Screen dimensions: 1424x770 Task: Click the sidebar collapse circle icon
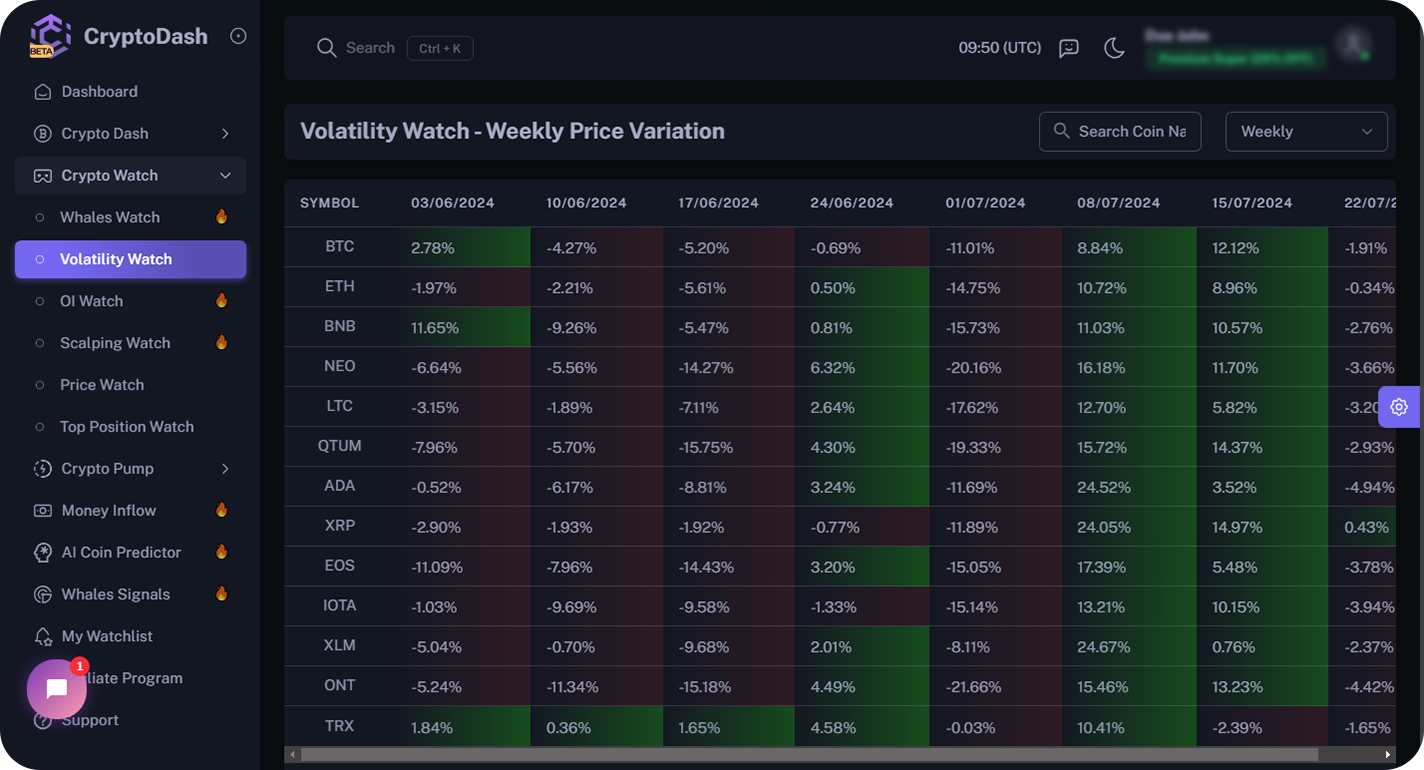238,36
